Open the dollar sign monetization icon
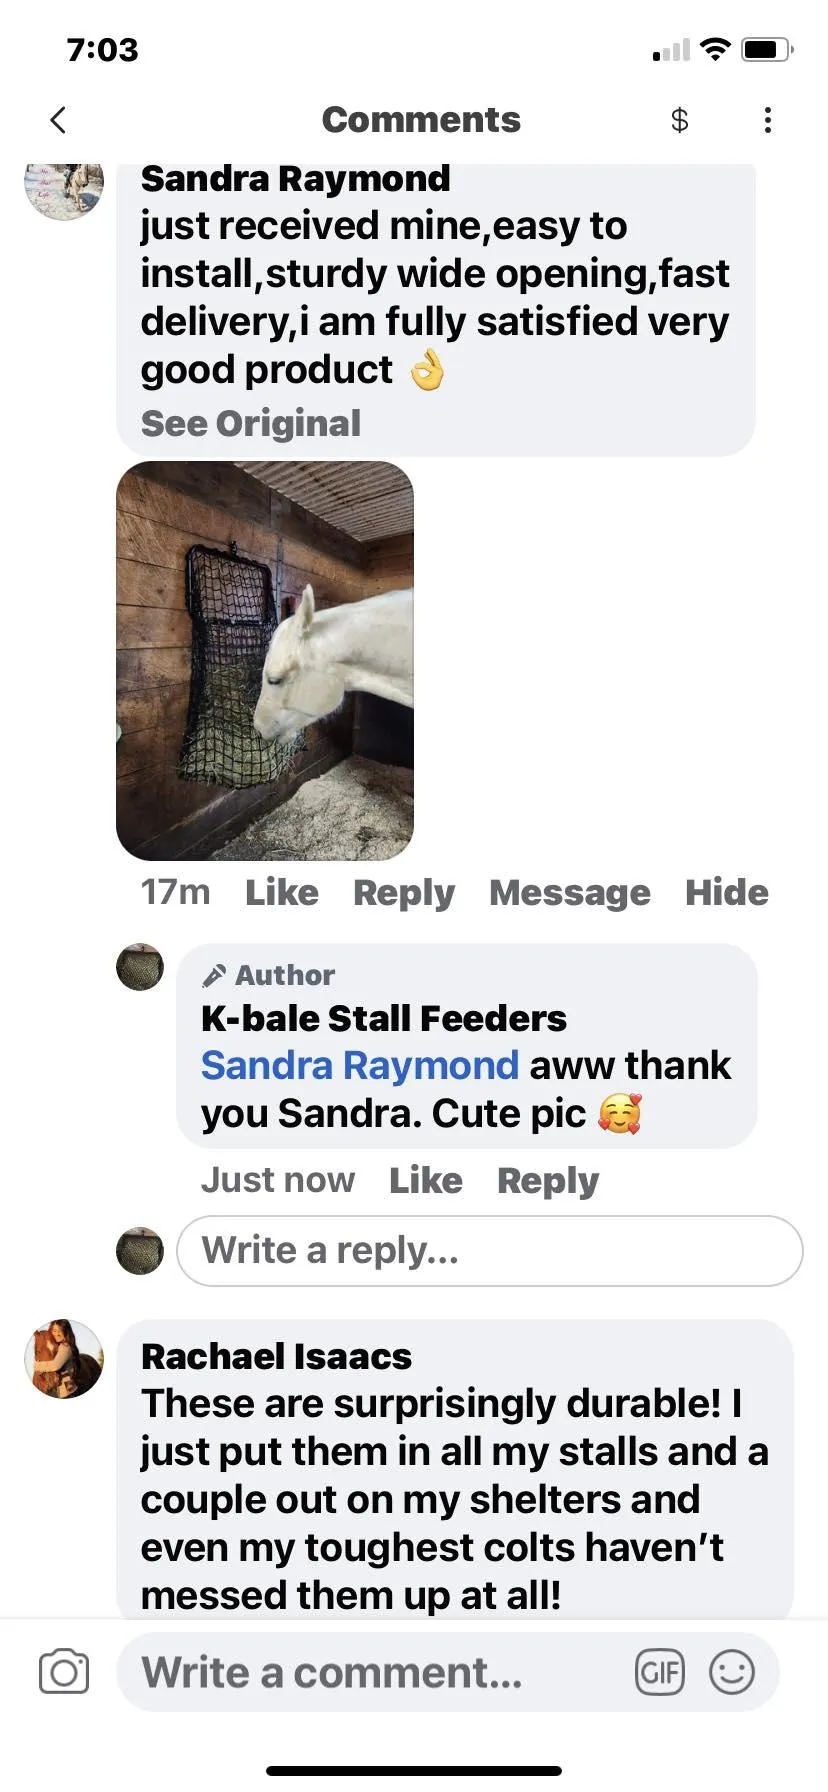 click(679, 120)
